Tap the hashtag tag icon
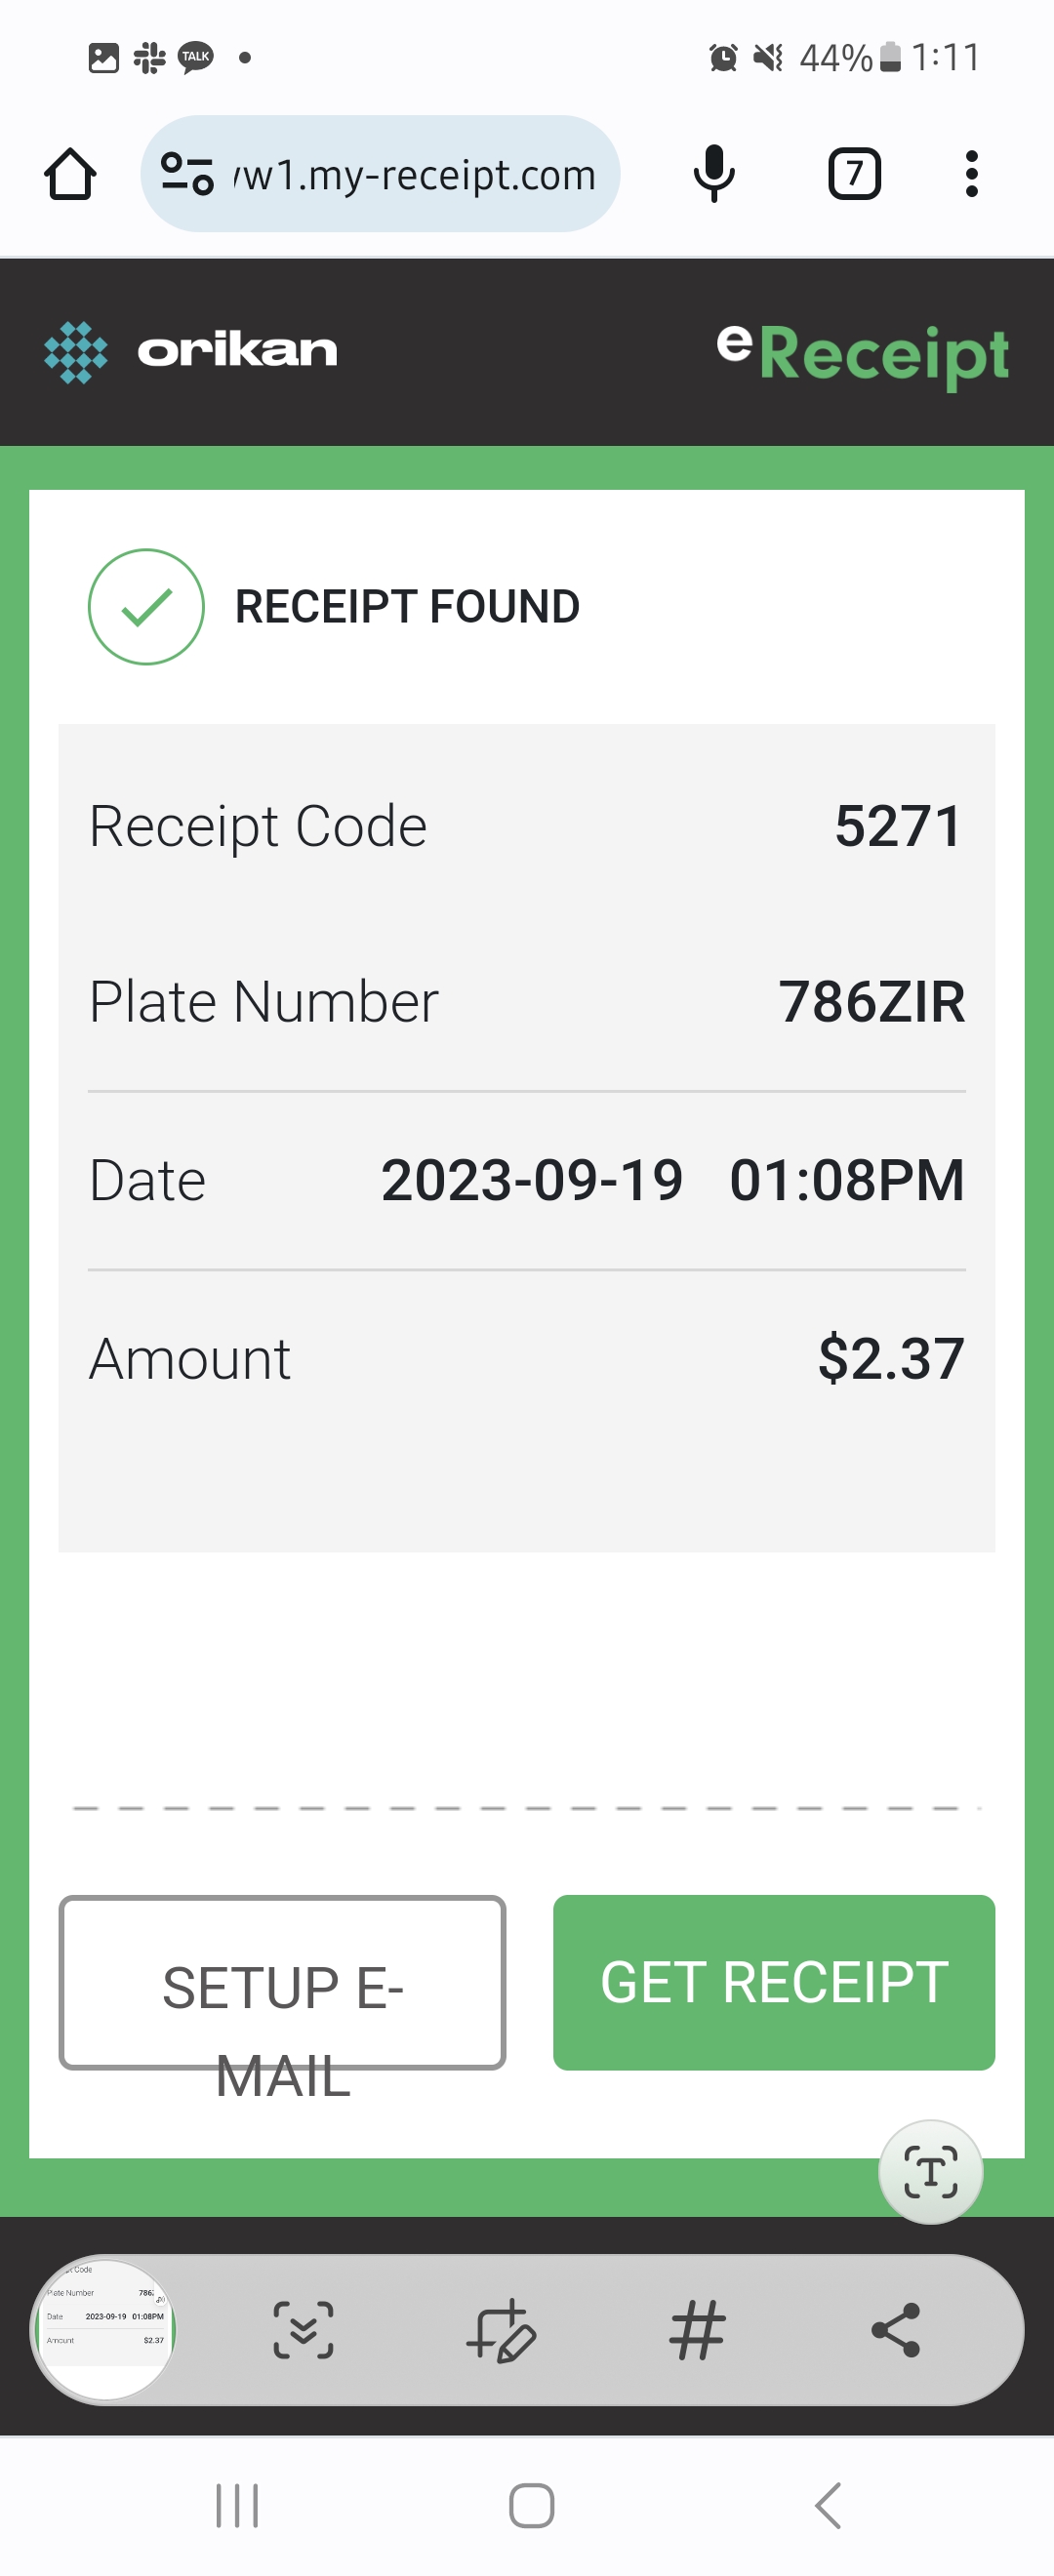Screen dimensions: 1054x2576 pyautogui.click(x=697, y=2330)
